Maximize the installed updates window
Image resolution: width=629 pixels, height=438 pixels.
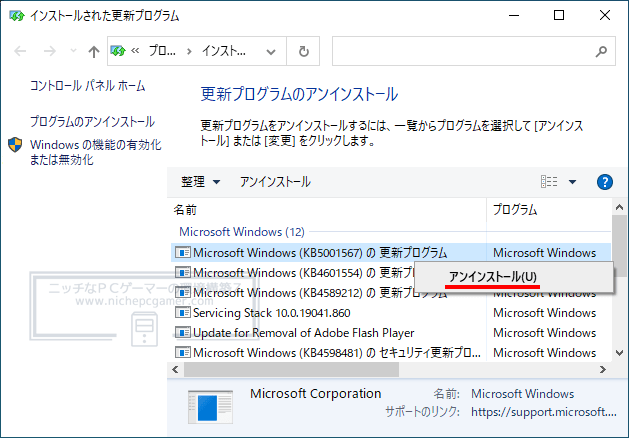(x=559, y=16)
